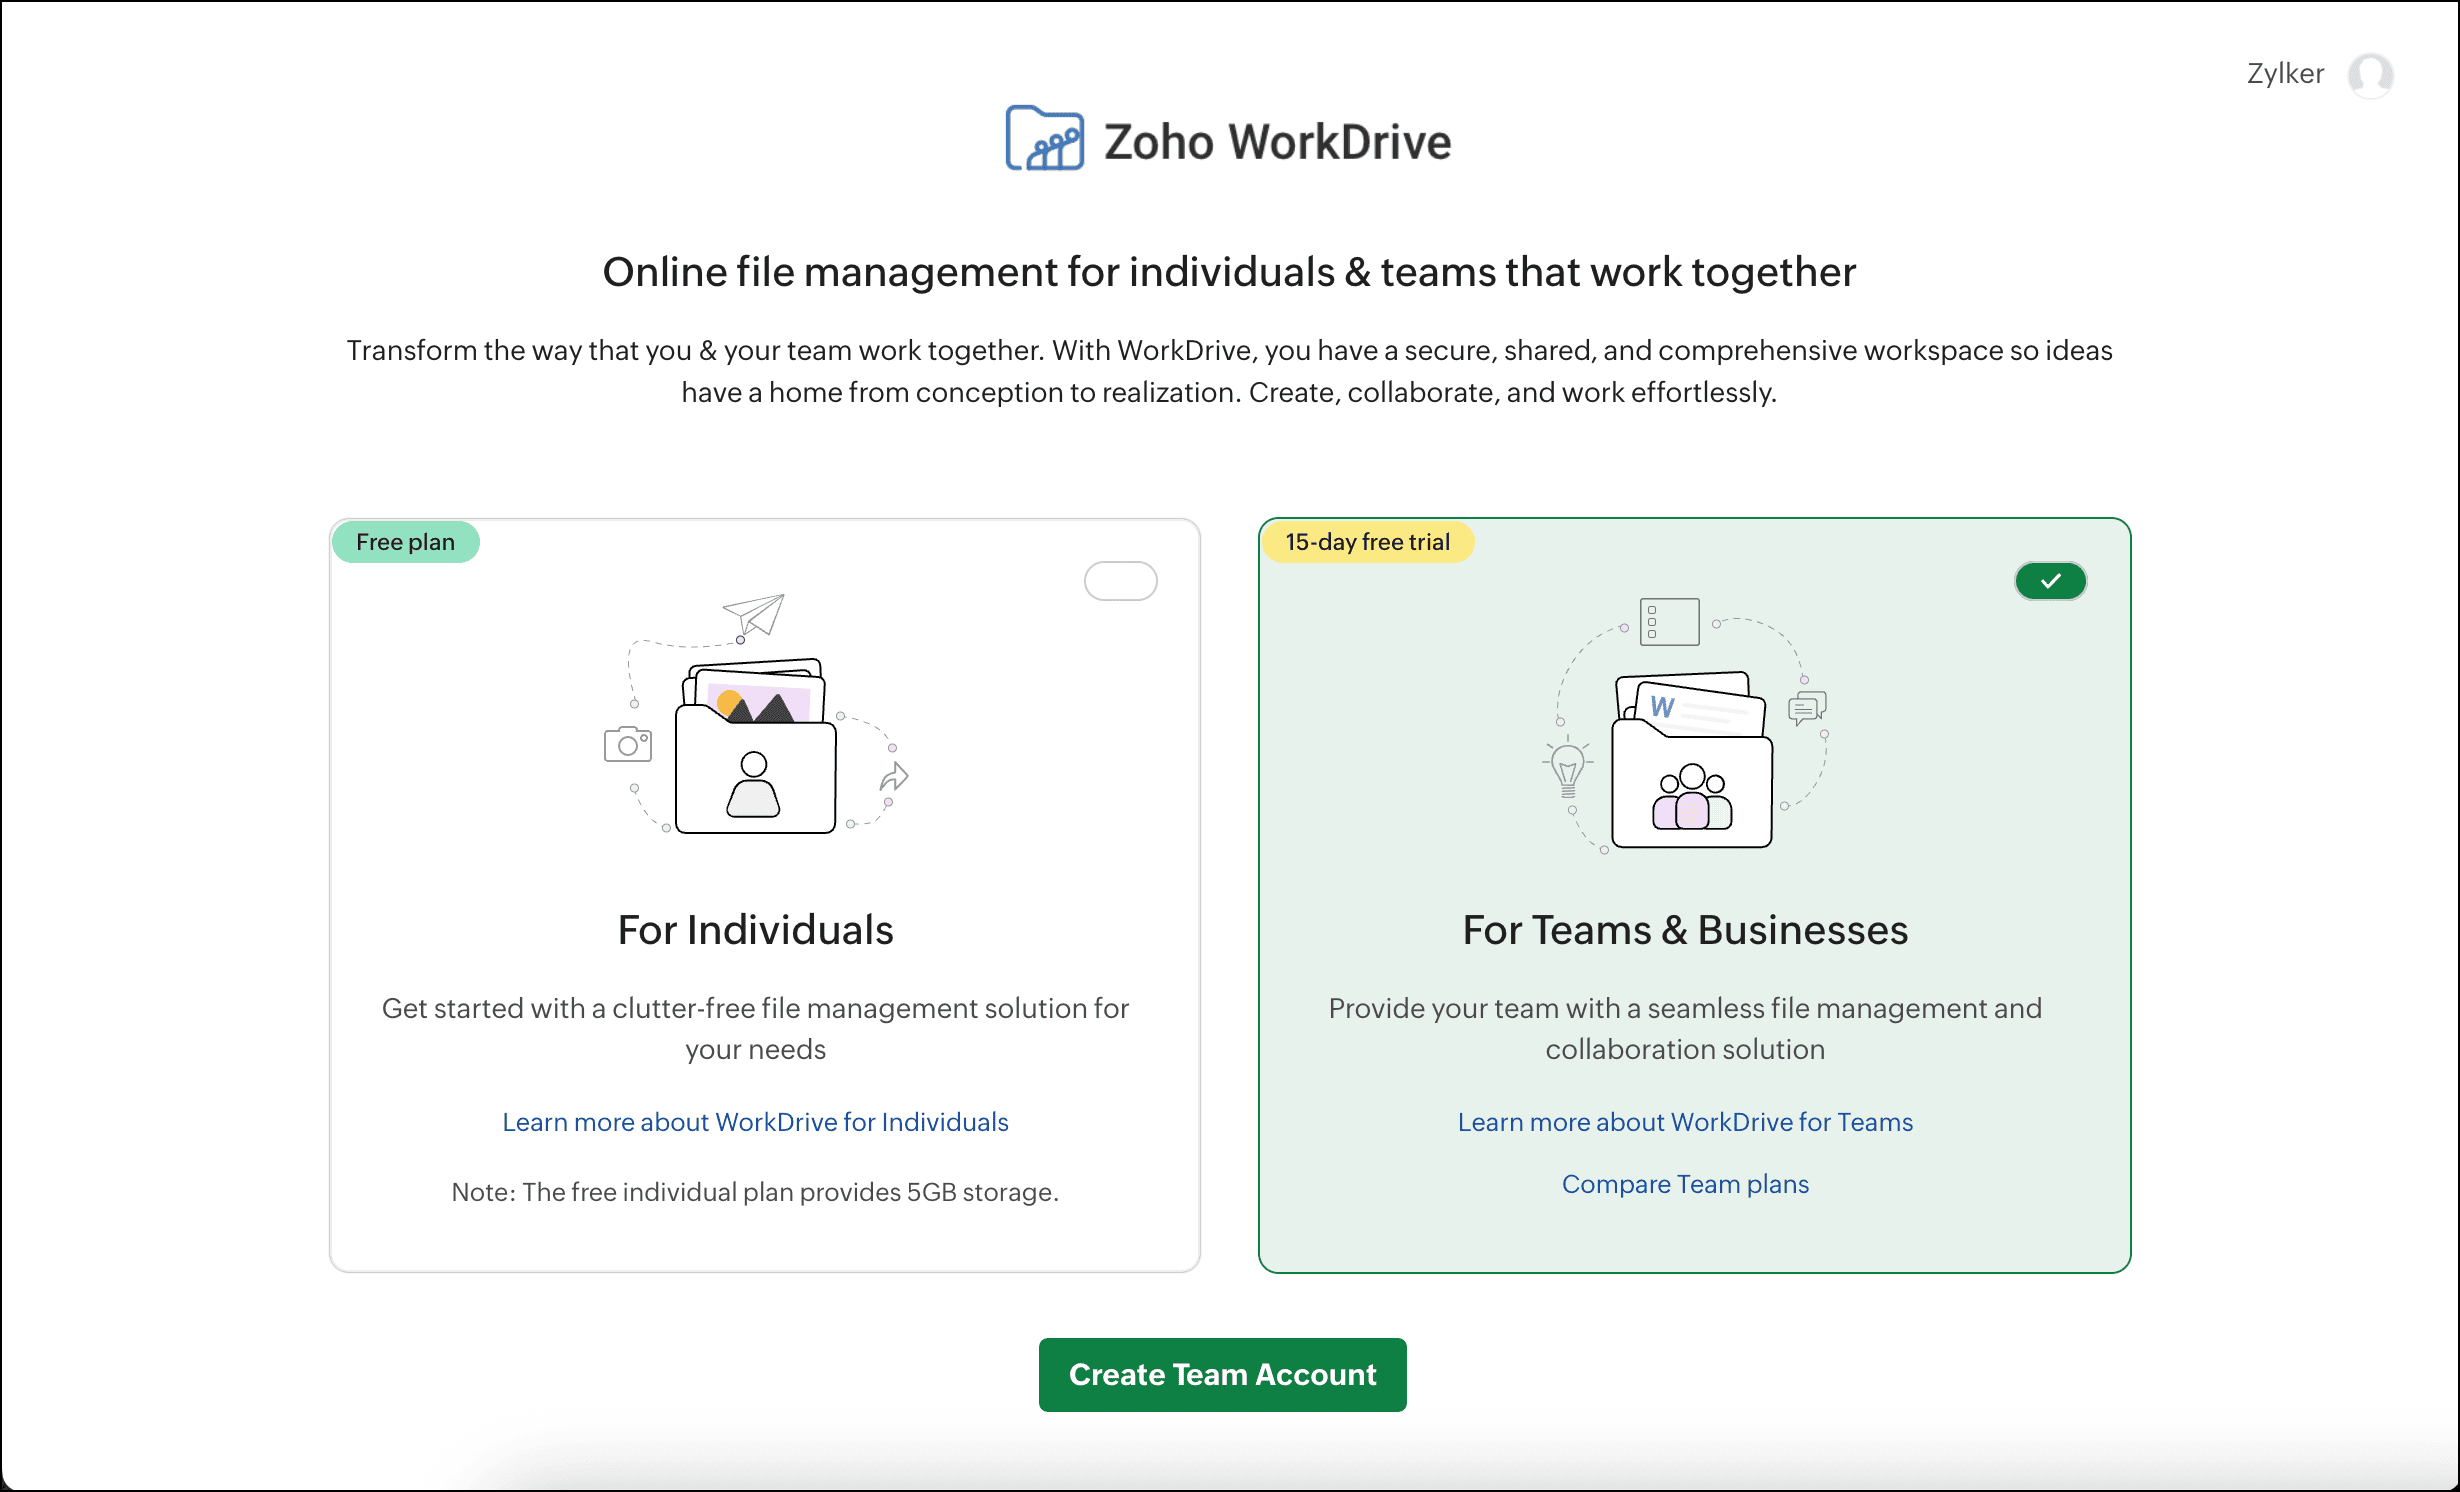
Task: Deselect the checked Teams & Businesses toggle
Action: 2050,581
